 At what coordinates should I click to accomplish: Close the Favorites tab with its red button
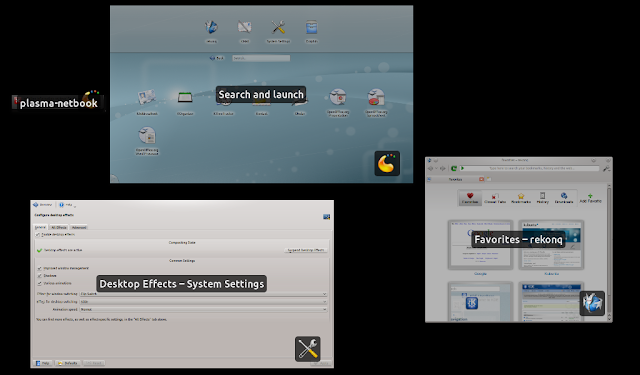pyautogui.click(x=481, y=179)
